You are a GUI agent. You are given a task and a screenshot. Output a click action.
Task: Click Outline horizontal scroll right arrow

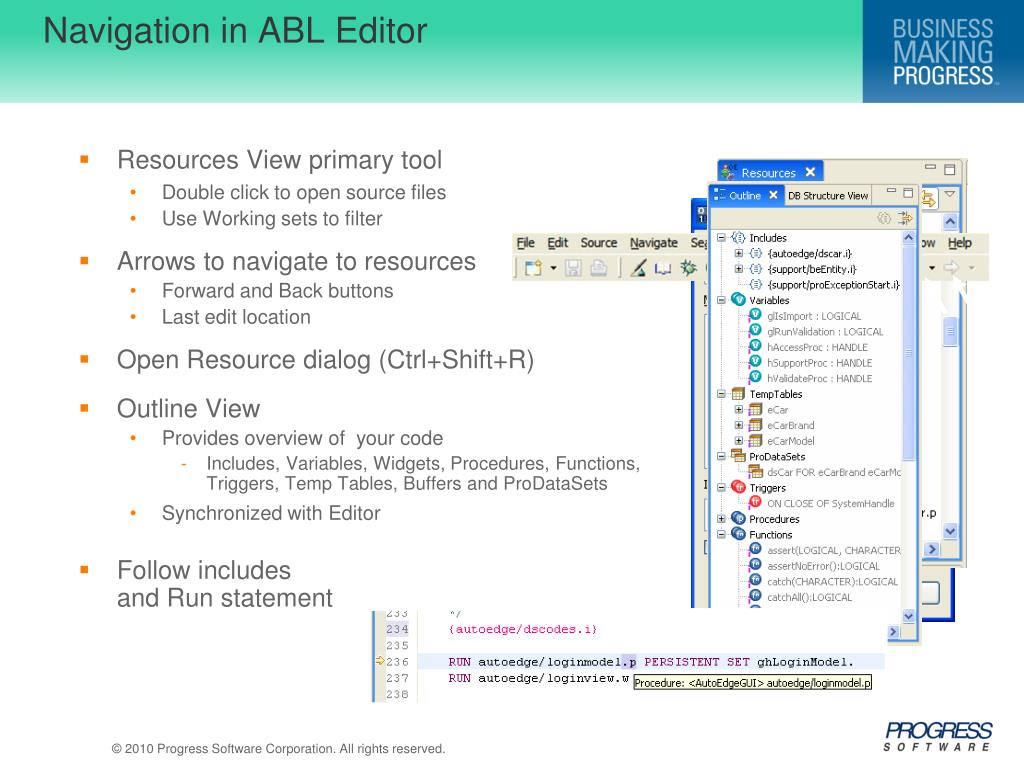pos(893,632)
